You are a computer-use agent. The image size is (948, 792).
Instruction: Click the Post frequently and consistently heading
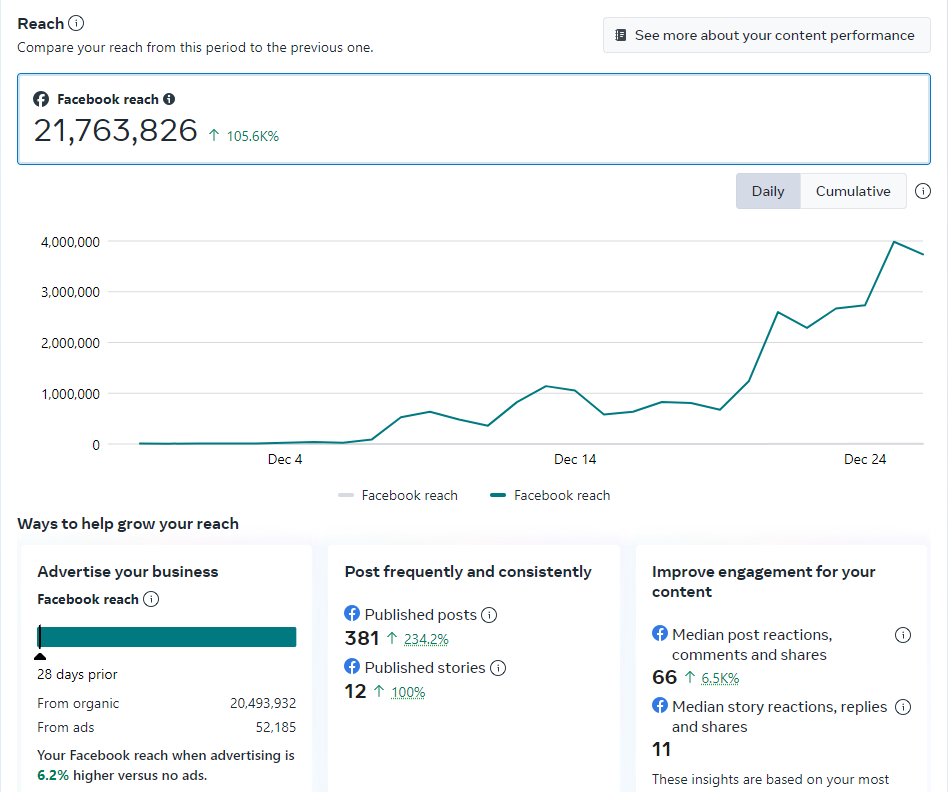468,572
